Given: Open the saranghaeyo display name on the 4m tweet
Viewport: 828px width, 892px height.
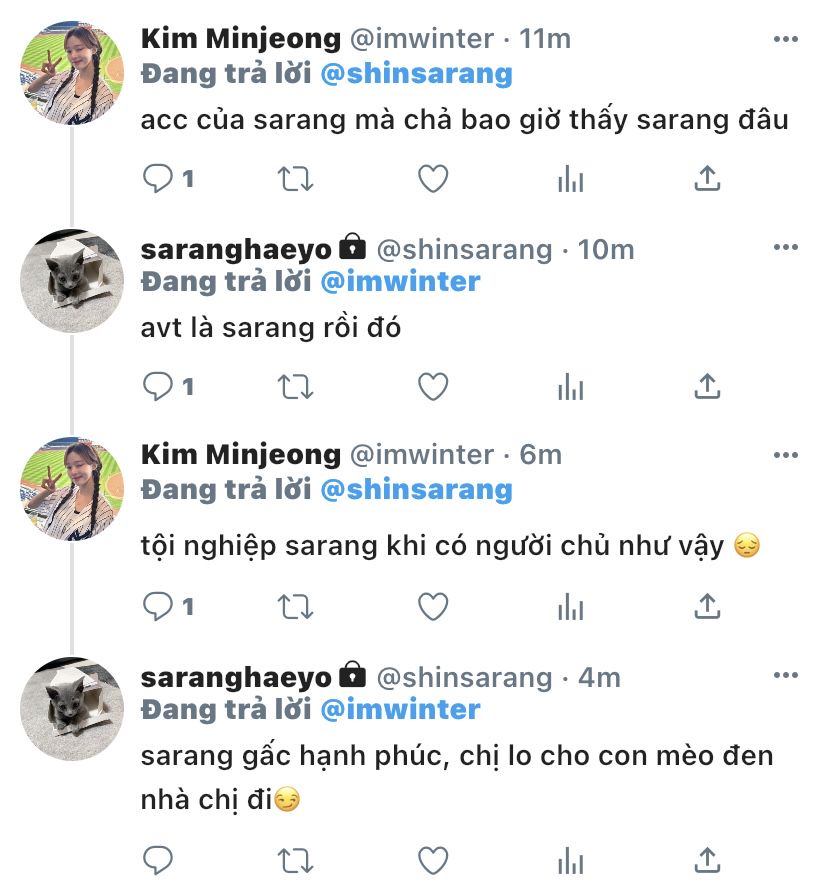Looking at the screenshot, I should click(x=236, y=677).
